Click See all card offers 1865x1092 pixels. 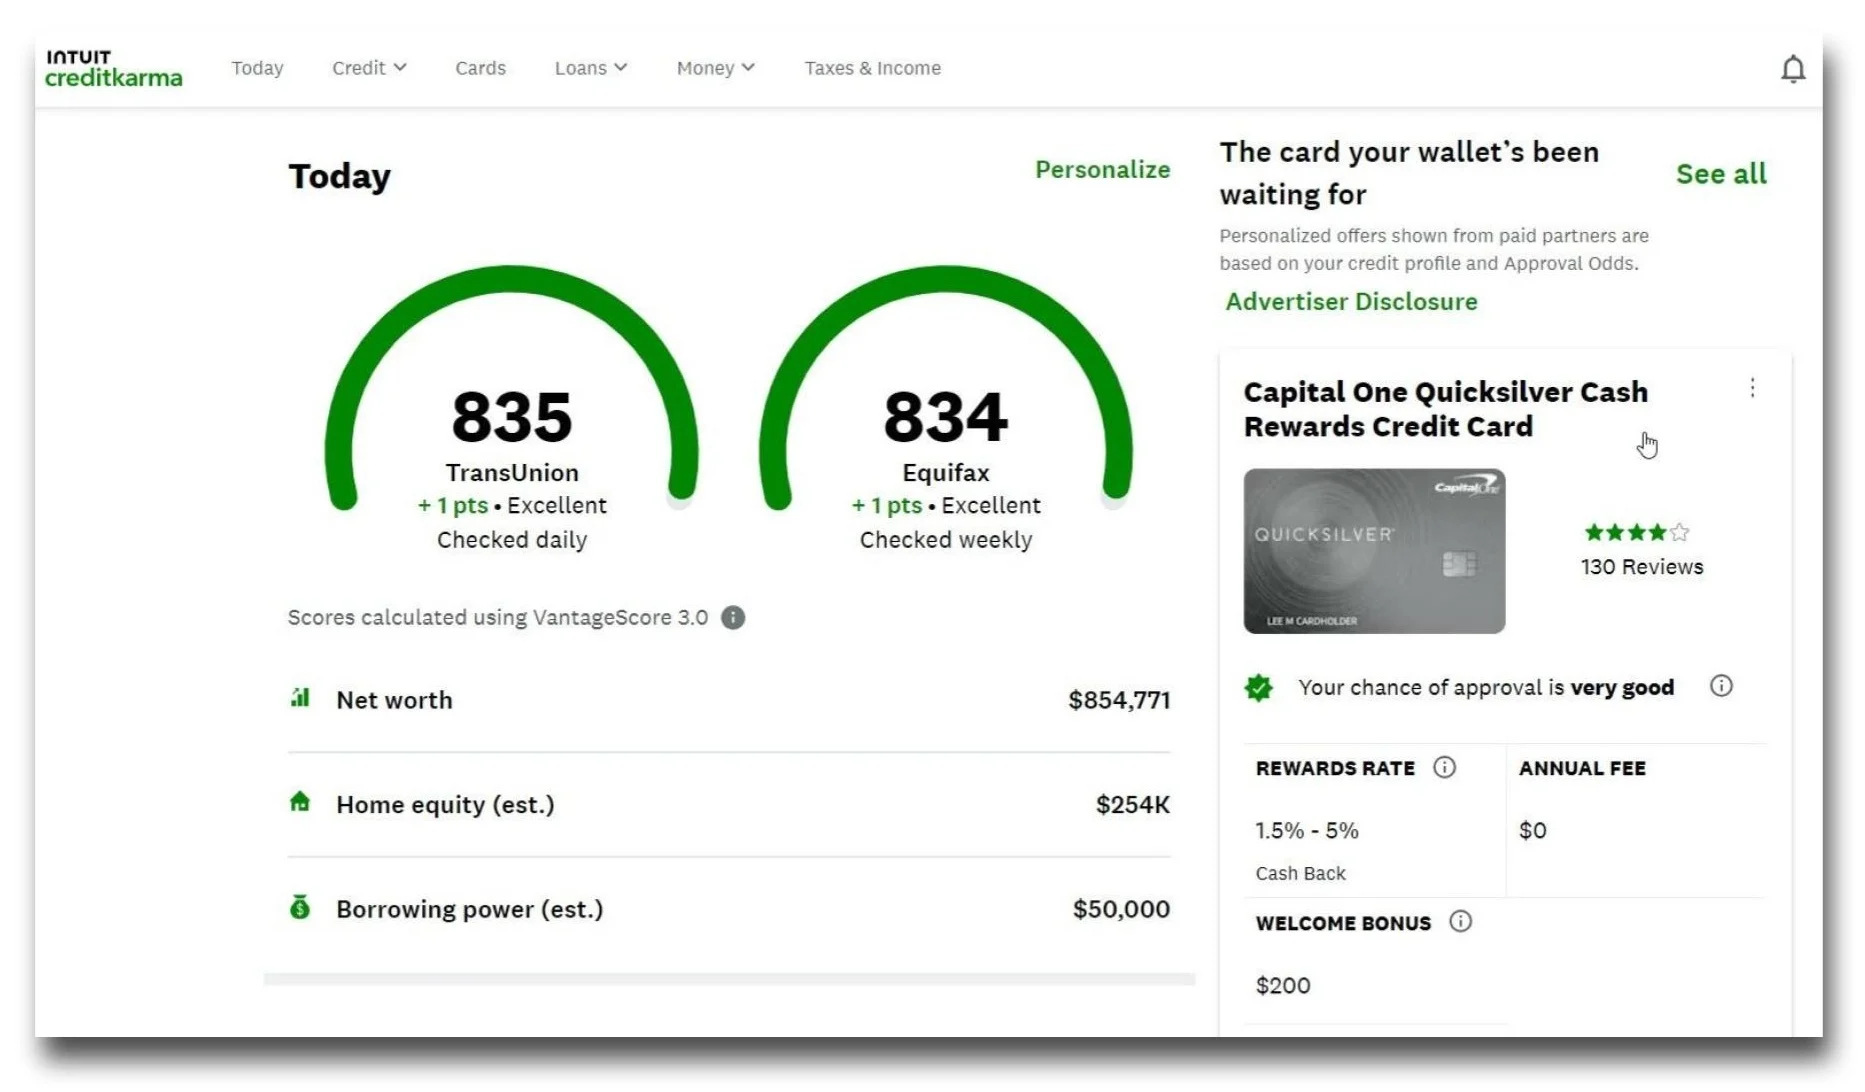[1721, 174]
